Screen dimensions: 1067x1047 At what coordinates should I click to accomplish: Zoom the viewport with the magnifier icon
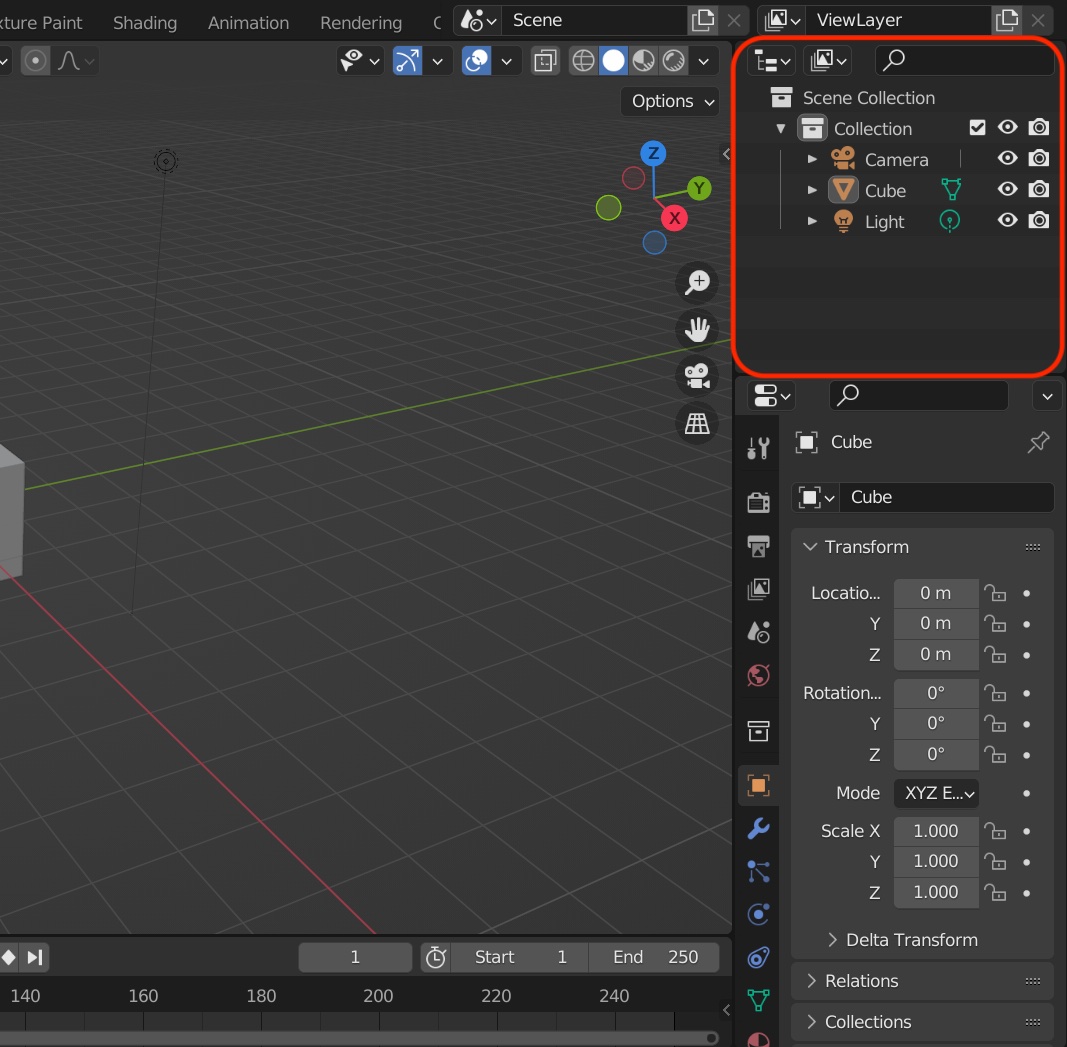pos(697,282)
